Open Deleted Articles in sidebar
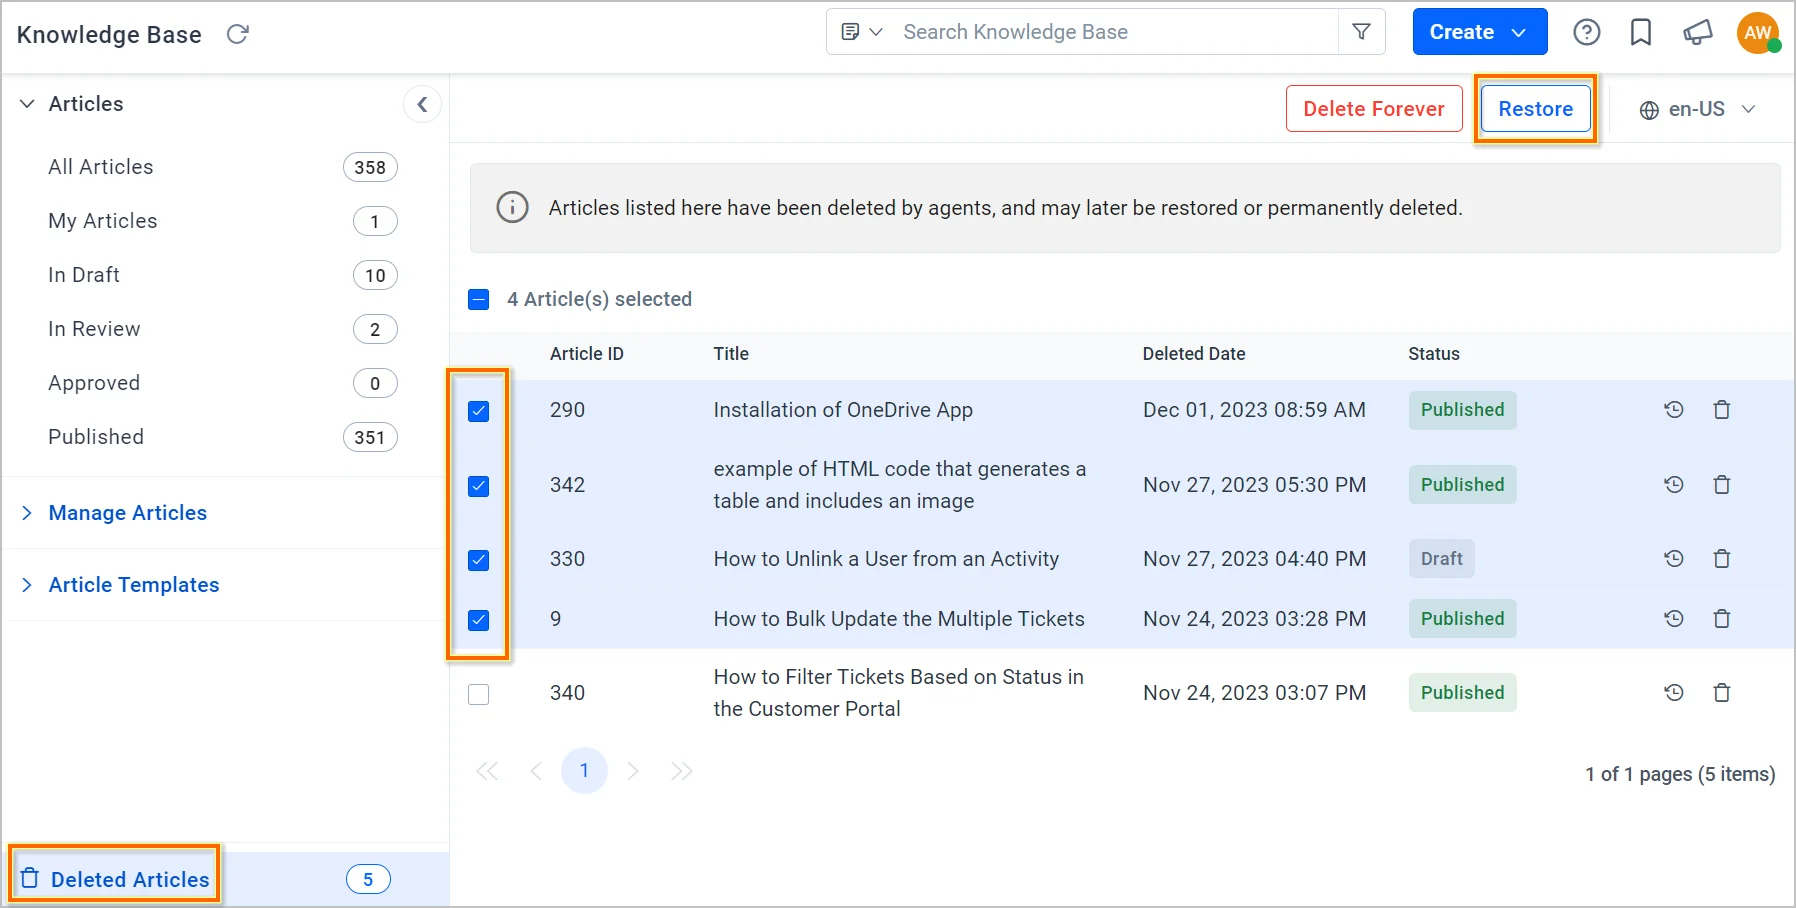Viewport: 1796px width, 908px height. (130, 879)
